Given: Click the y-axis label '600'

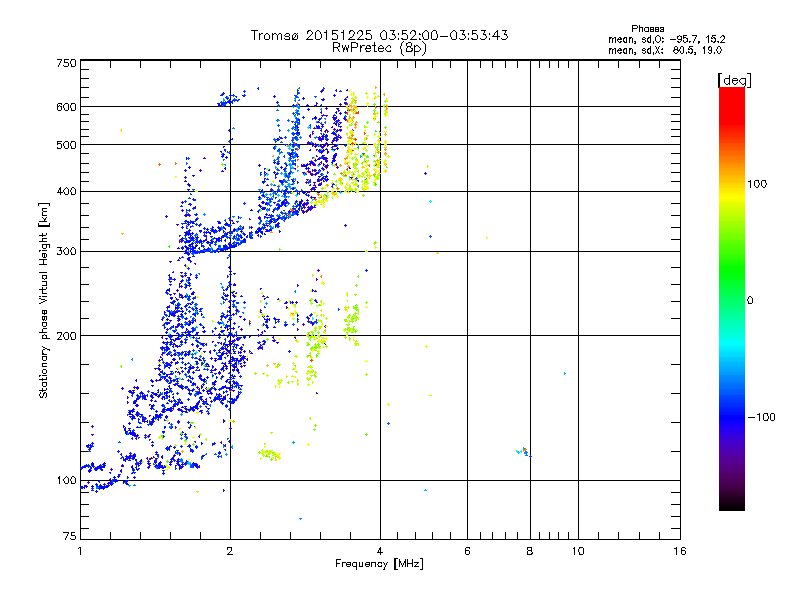Looking at the screenshot, I should click(x=66, y=107).
